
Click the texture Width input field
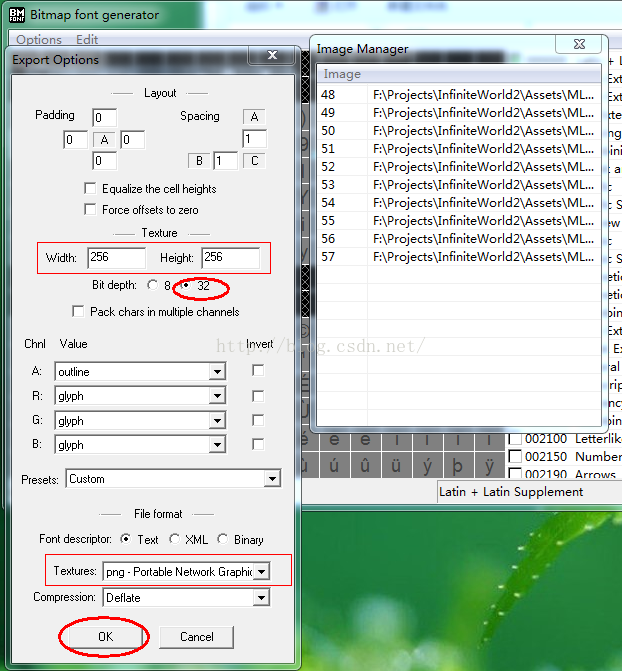(x=116, y=258)
